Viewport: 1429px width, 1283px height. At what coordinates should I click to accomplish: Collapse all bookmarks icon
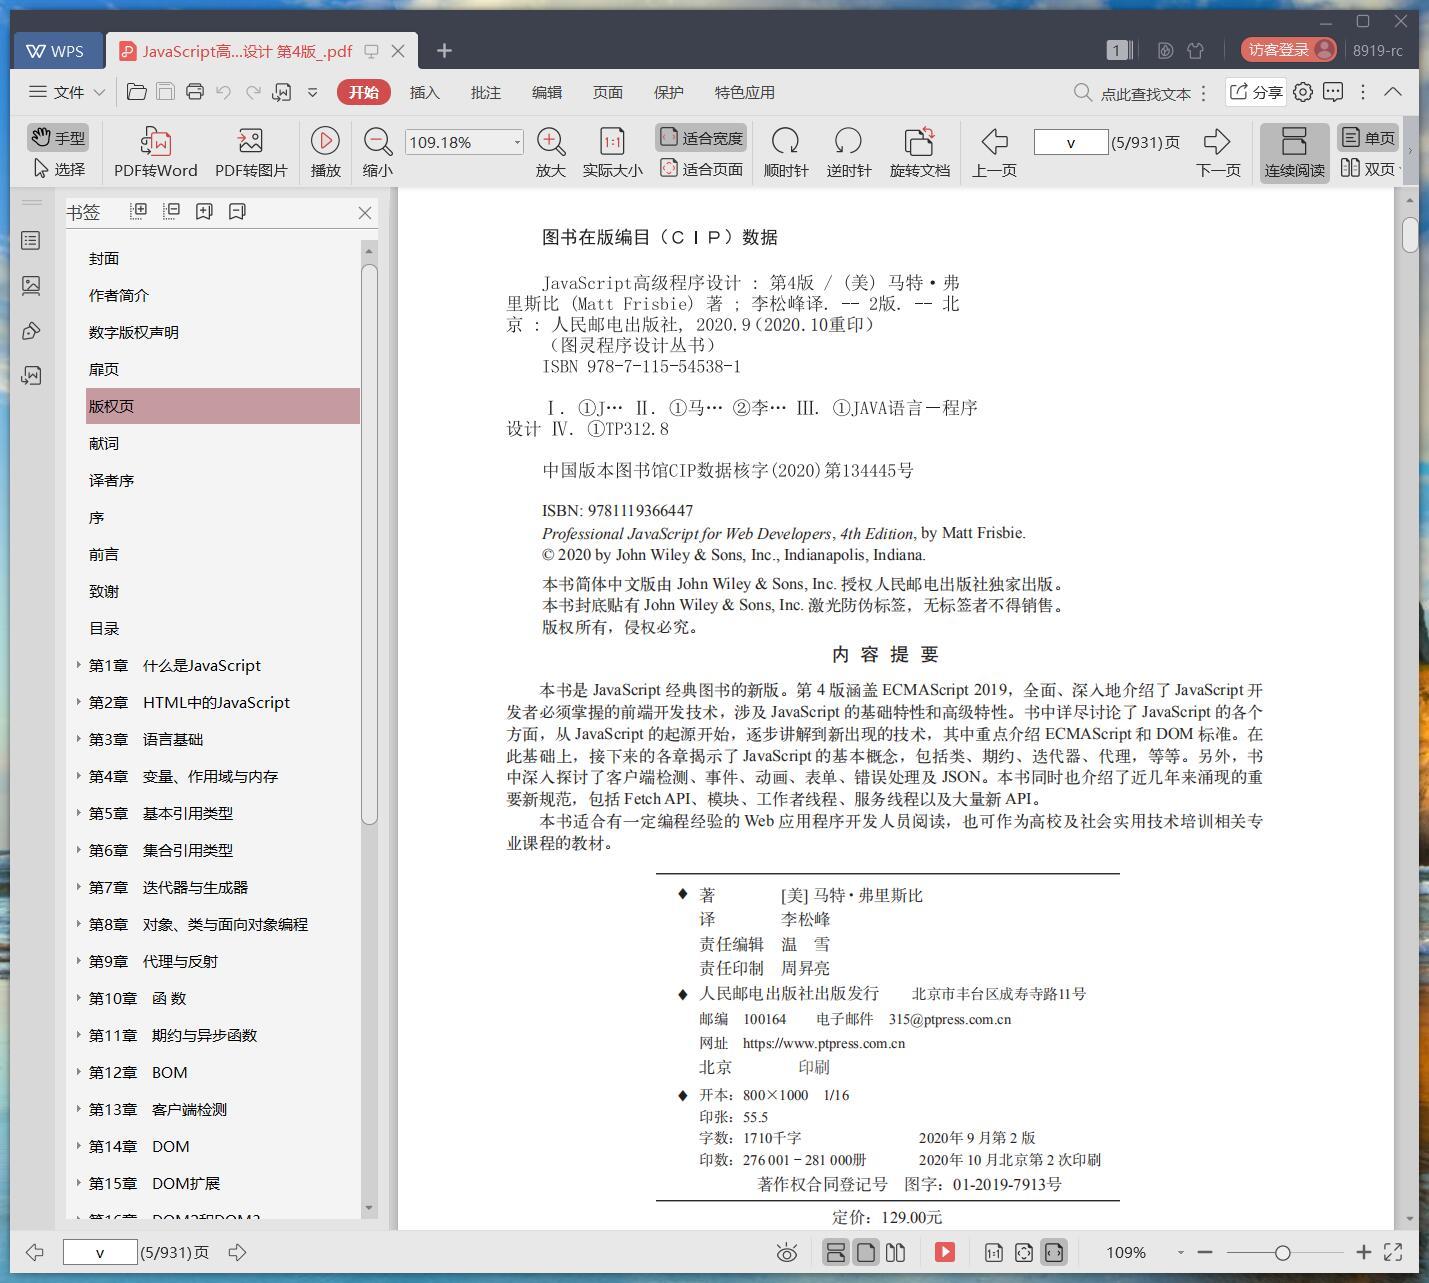tap(171, 211)
